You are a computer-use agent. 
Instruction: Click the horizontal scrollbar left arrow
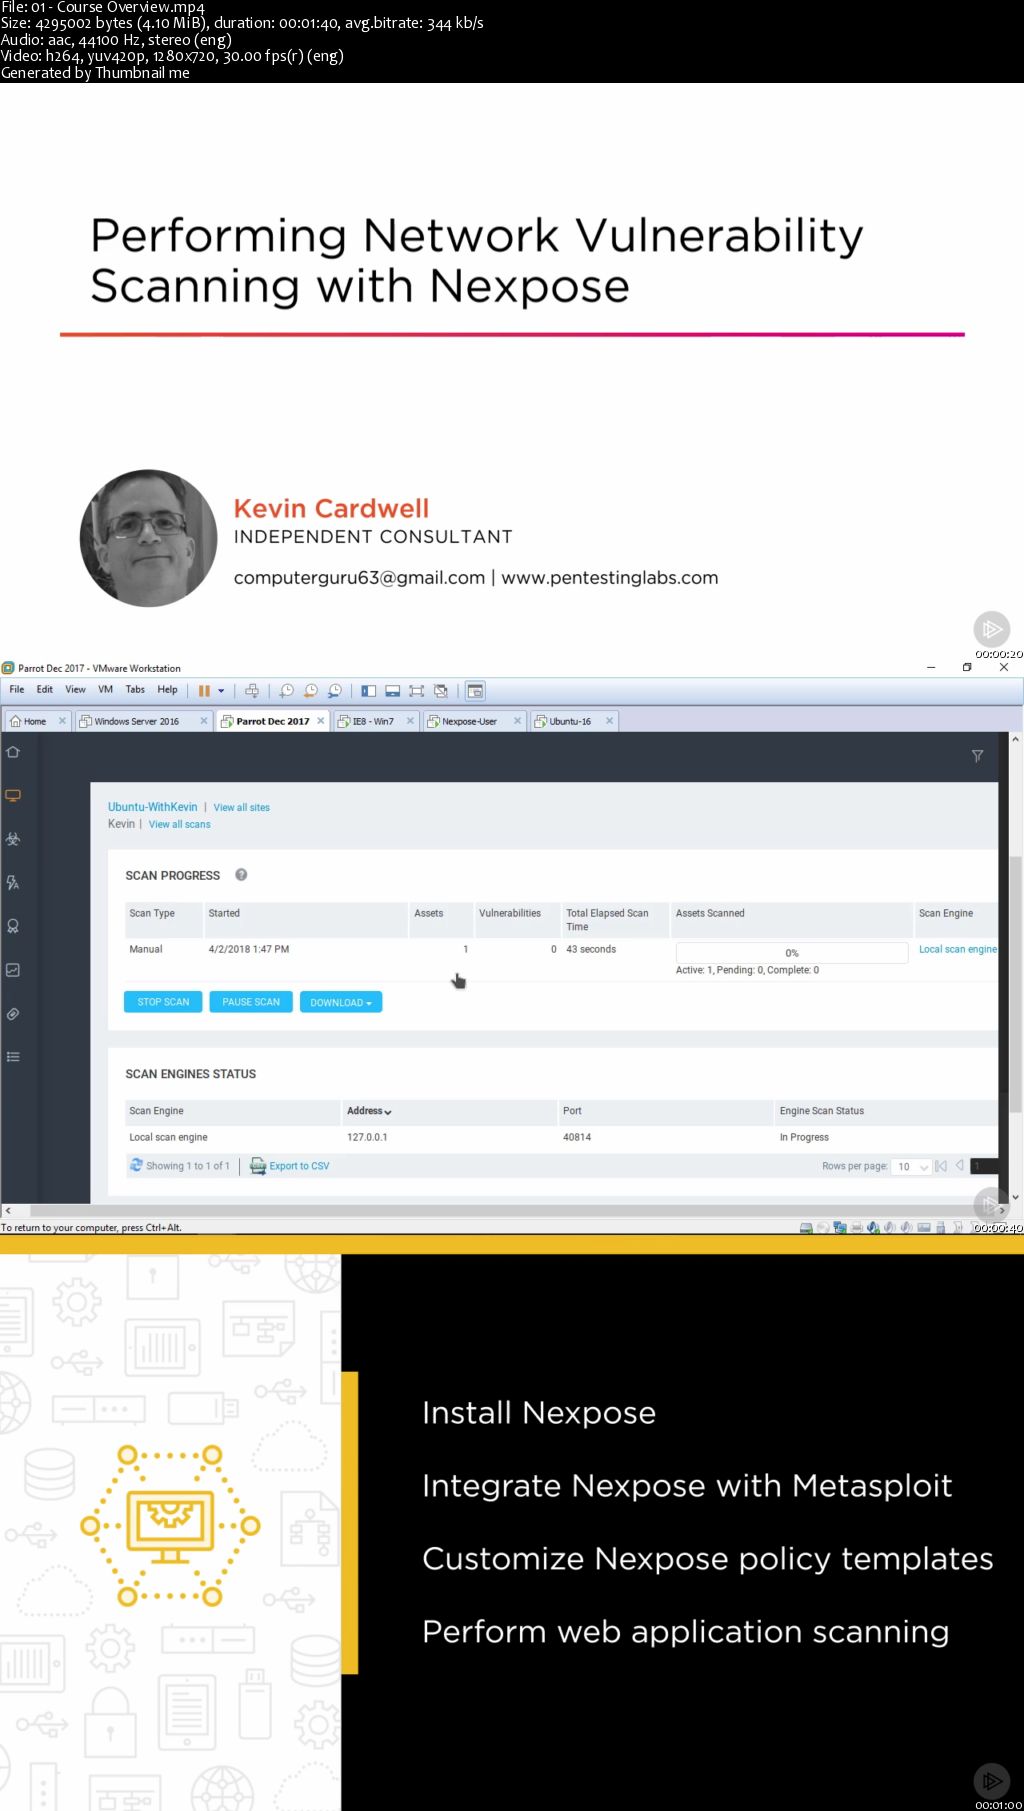tap(8, 1210)
